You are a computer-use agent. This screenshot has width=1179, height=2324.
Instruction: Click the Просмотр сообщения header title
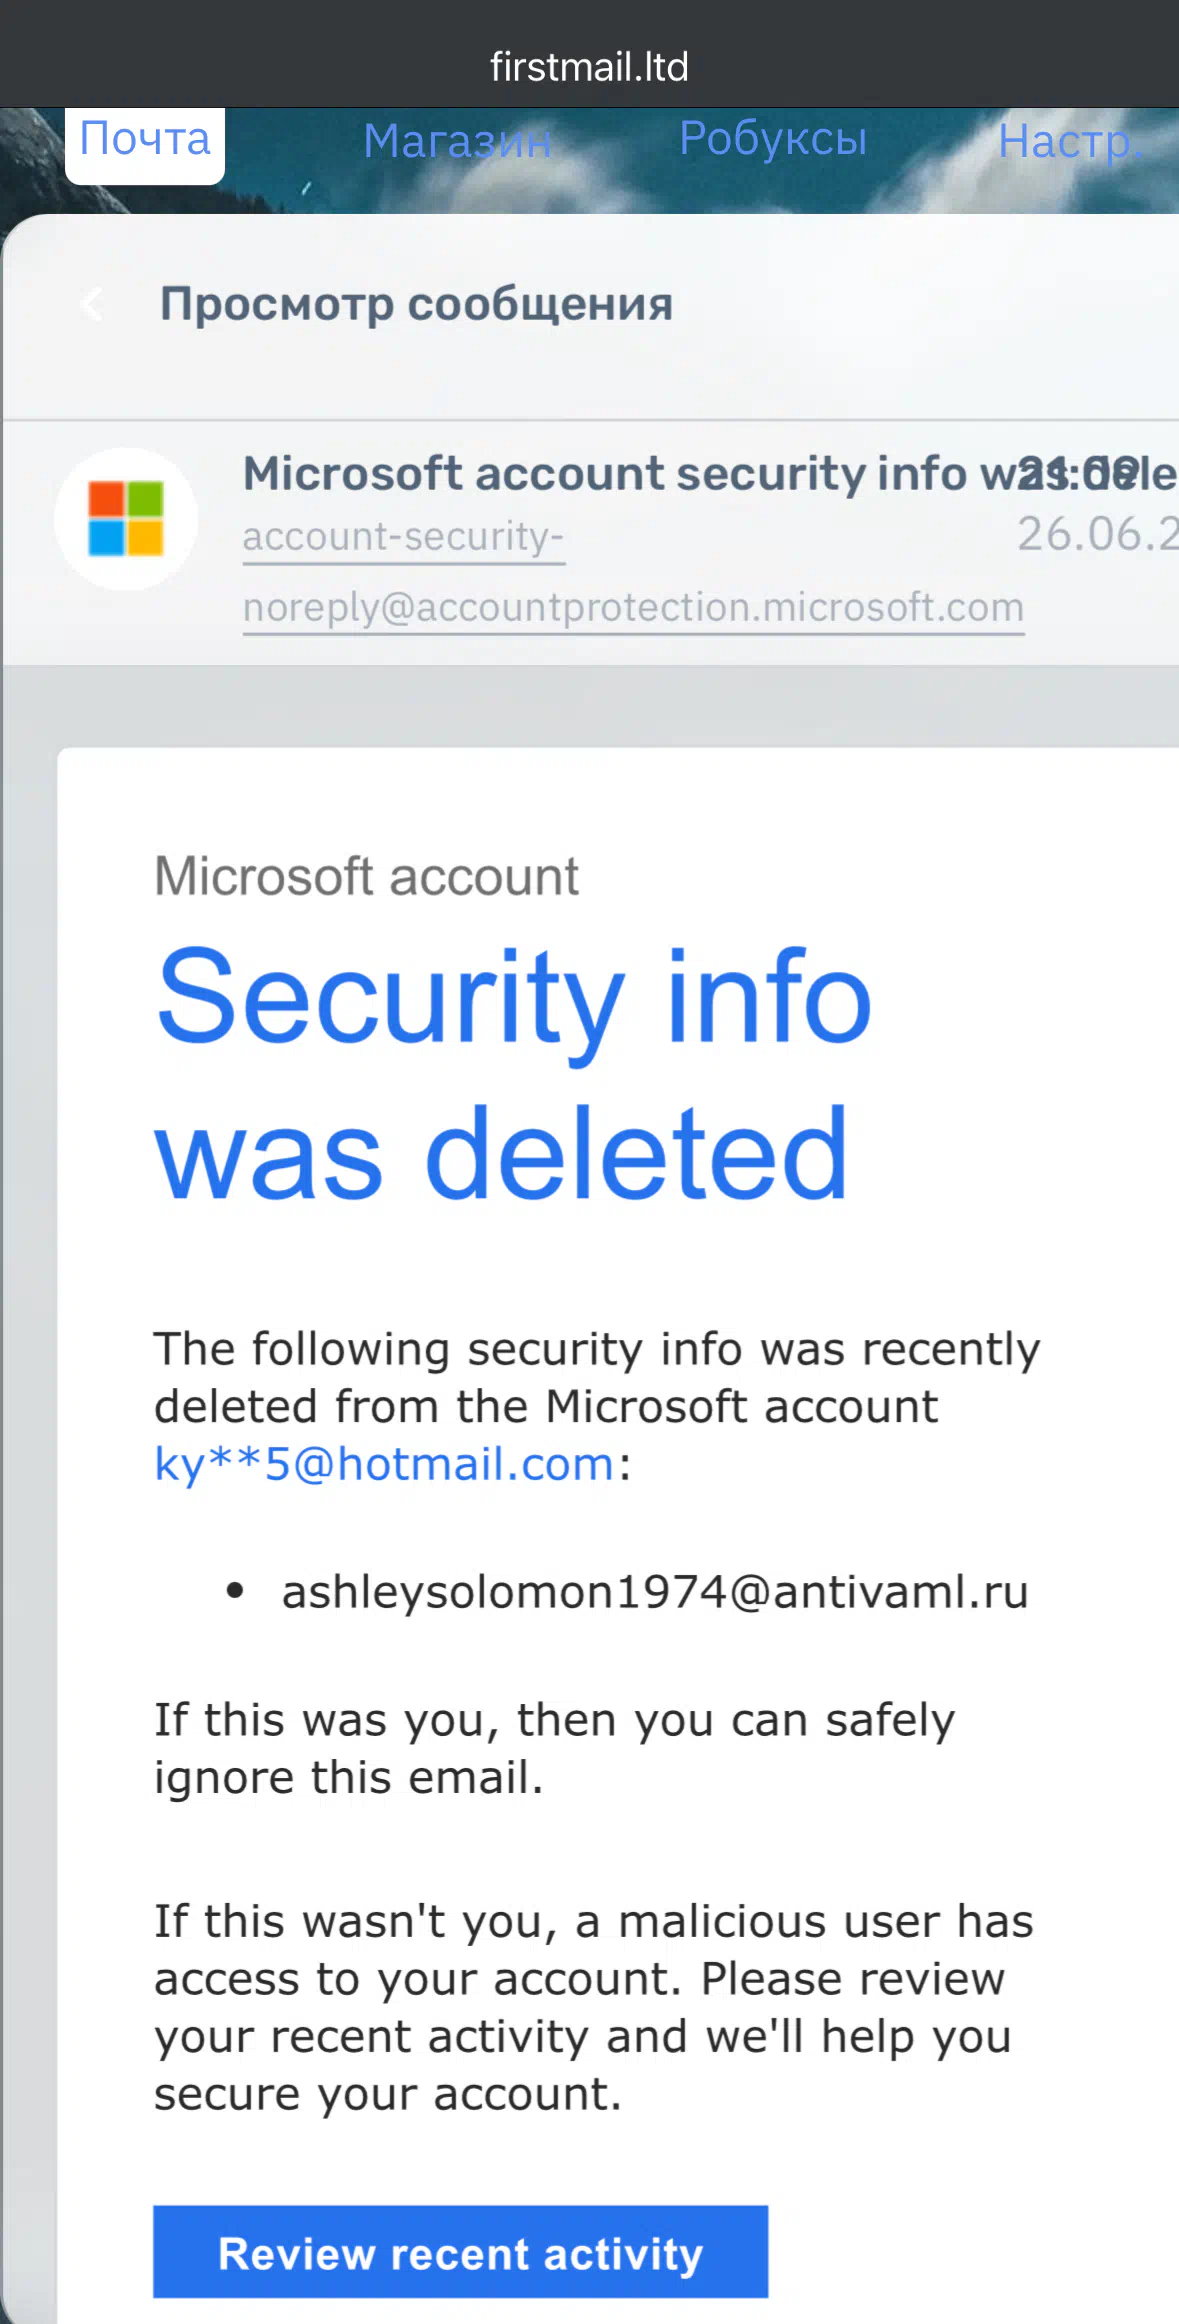(x=416, y=304)
